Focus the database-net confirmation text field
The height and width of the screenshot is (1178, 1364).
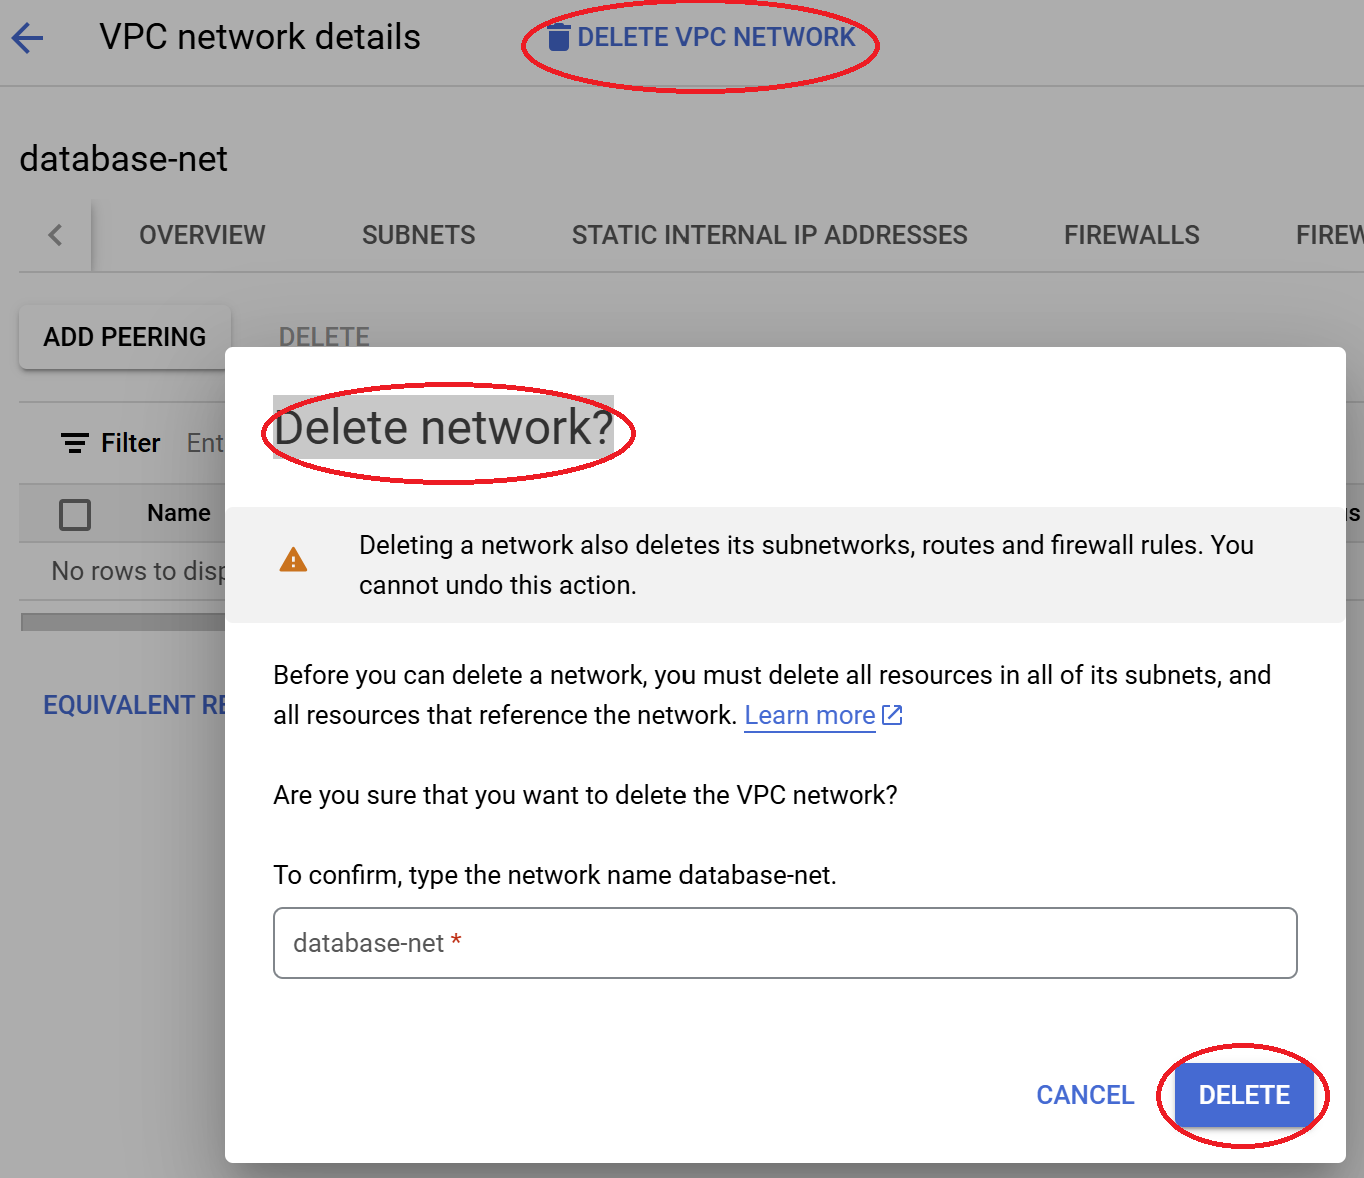[x=784, y=943]
